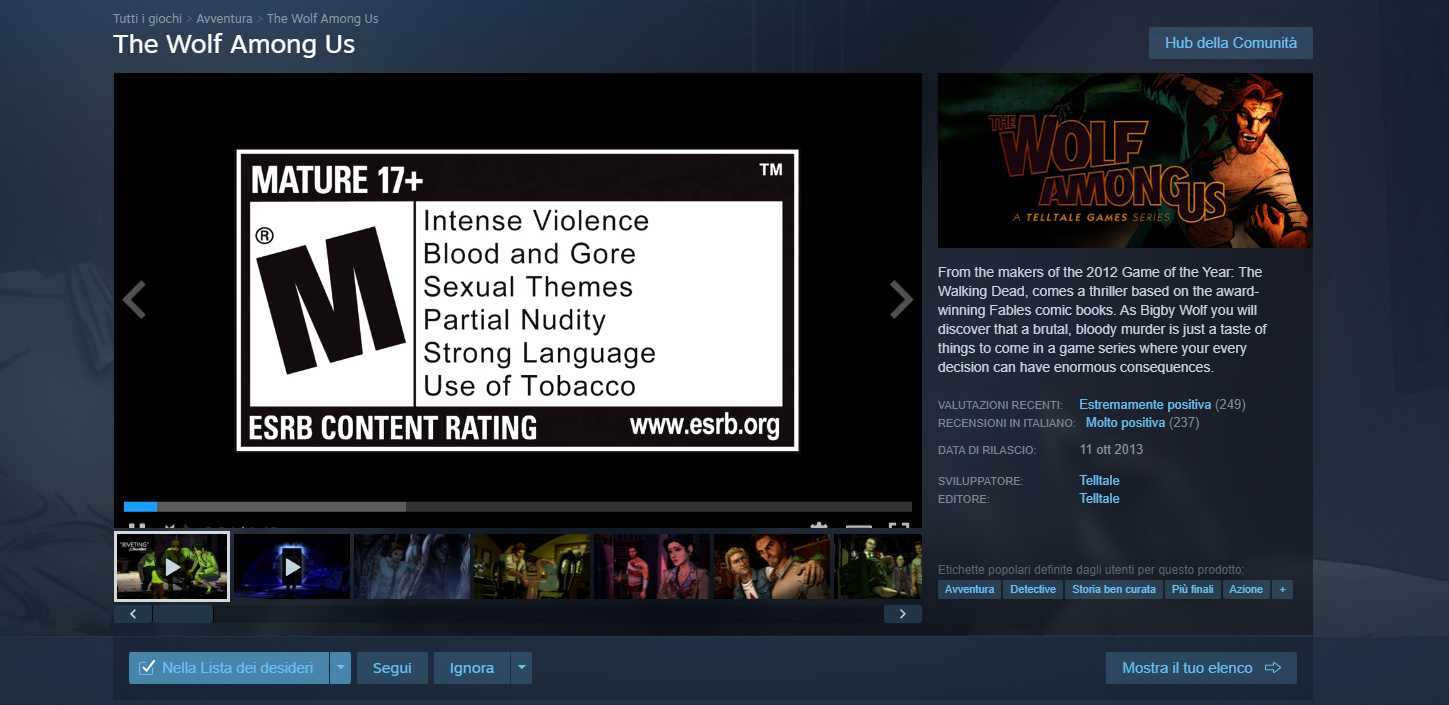Open publisher Telltale link
This screenshot has height=705, width=1449.
click(x=1099, y=499)
